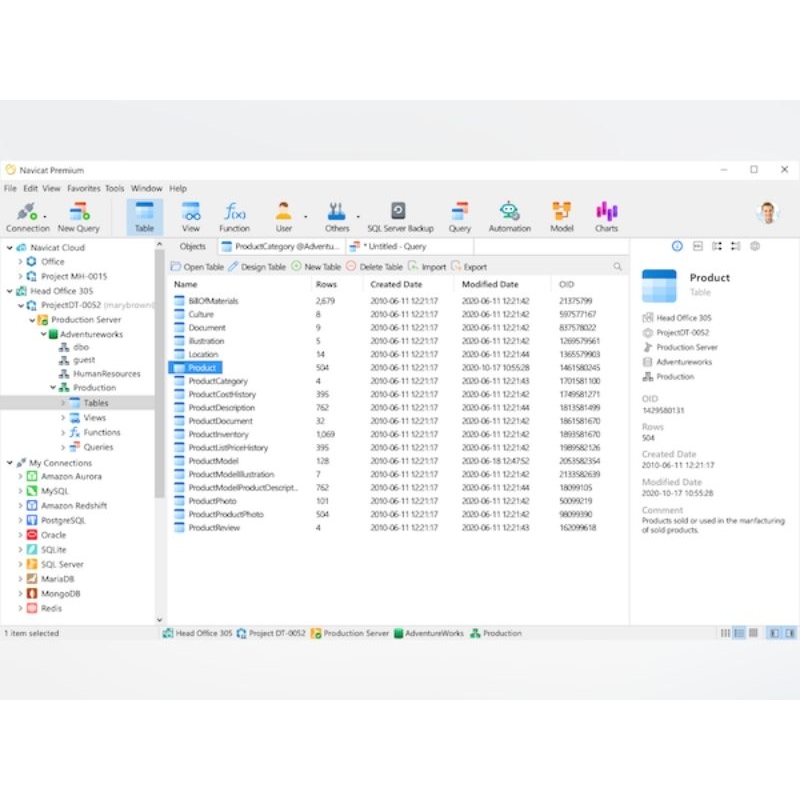800x800 pixels.
Task: Click the Delete Table button
Action: pyautogui.click(x=374, y=267)
